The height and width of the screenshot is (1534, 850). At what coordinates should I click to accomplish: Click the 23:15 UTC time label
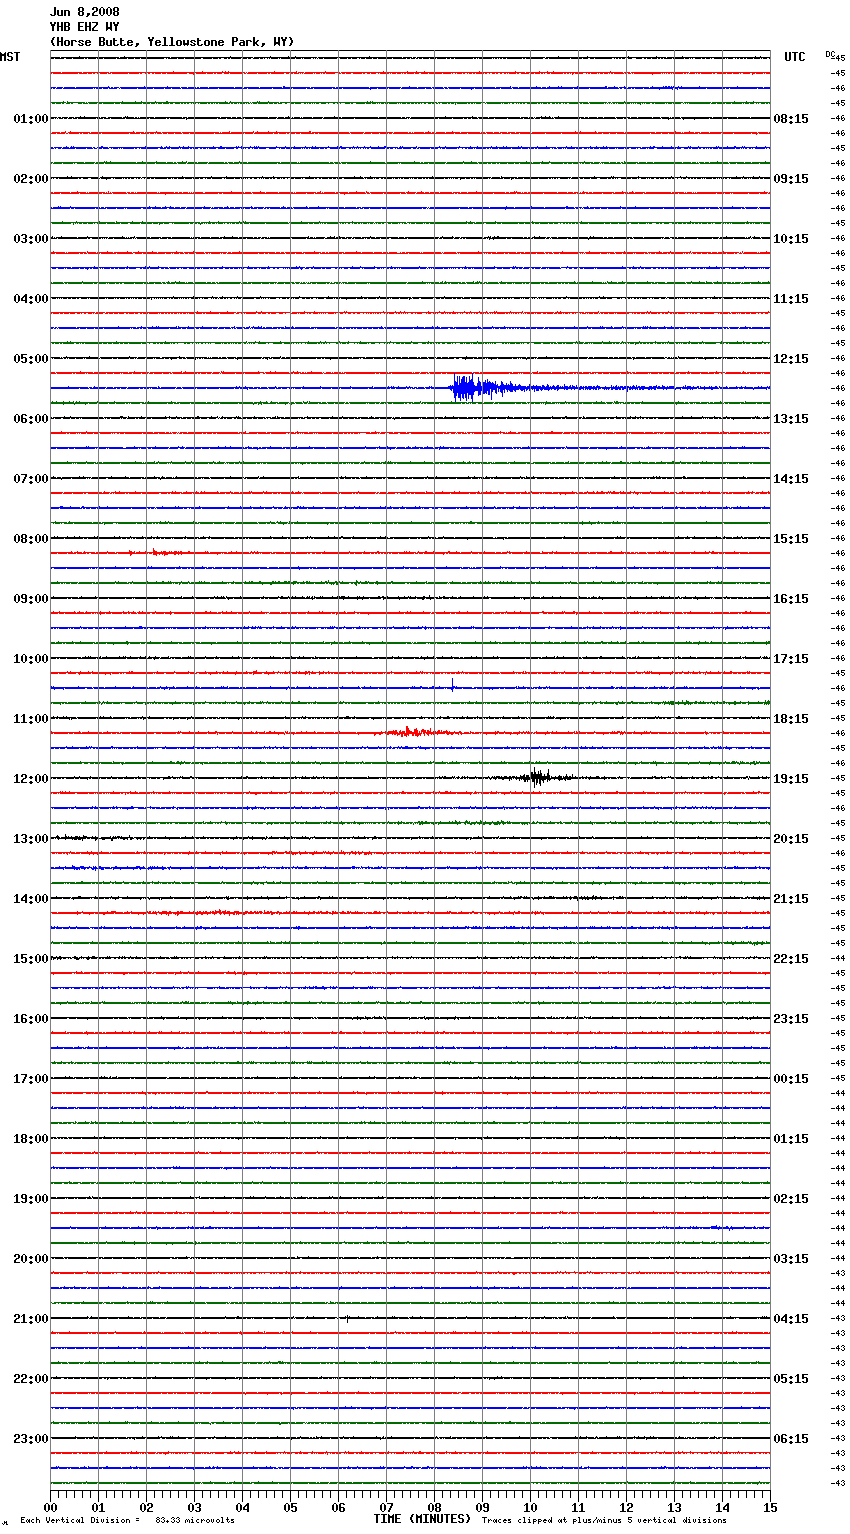coord(791,1019)
